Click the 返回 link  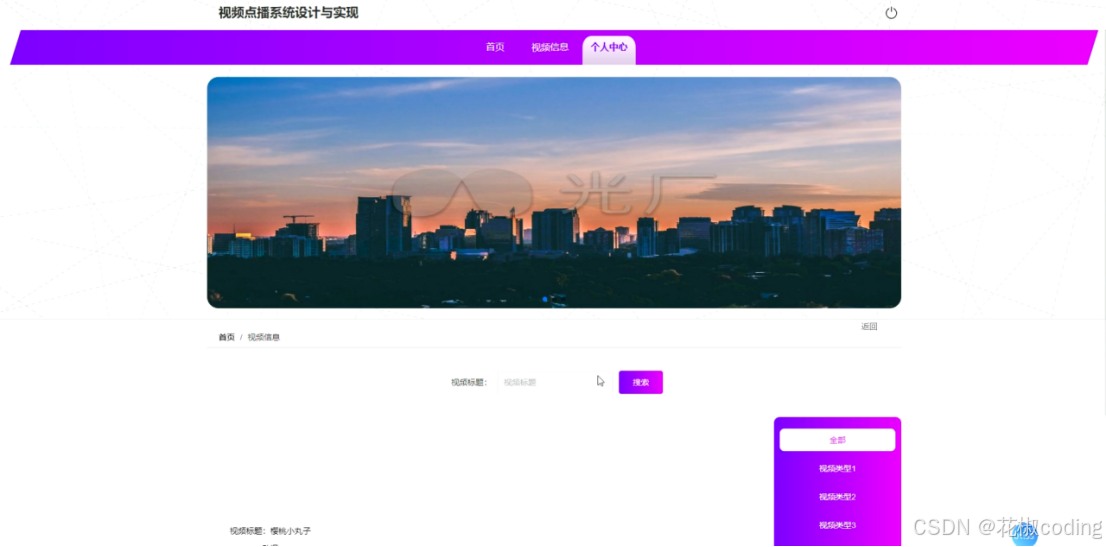[x=869, y=327]
